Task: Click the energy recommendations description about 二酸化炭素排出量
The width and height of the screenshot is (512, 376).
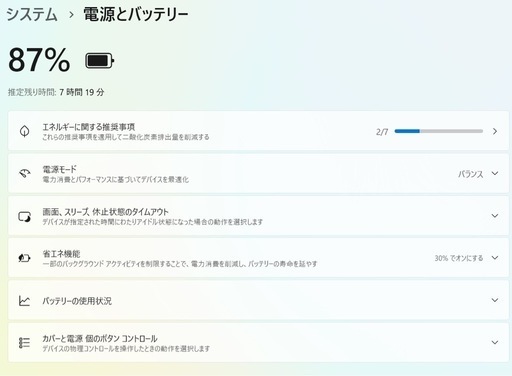Action: (x=126, y=137)
